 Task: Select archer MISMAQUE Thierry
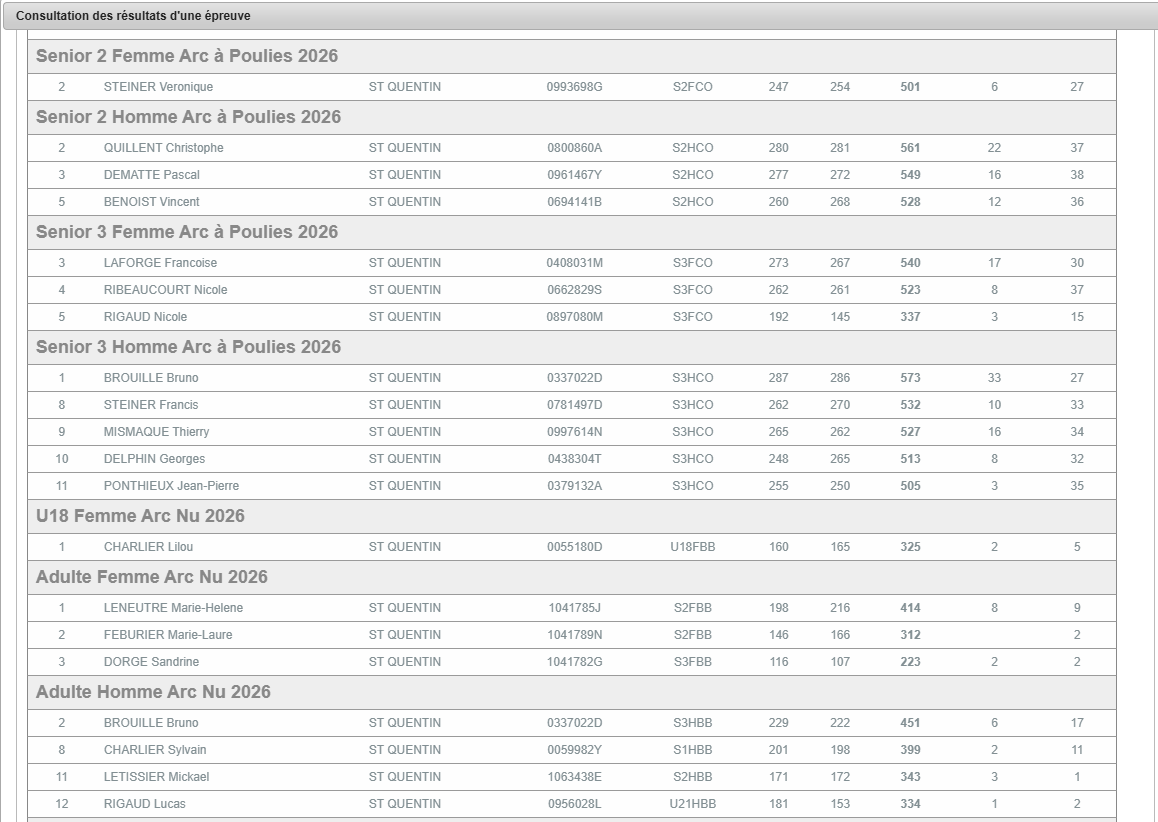pyautogui.click(x=156, y=432)
